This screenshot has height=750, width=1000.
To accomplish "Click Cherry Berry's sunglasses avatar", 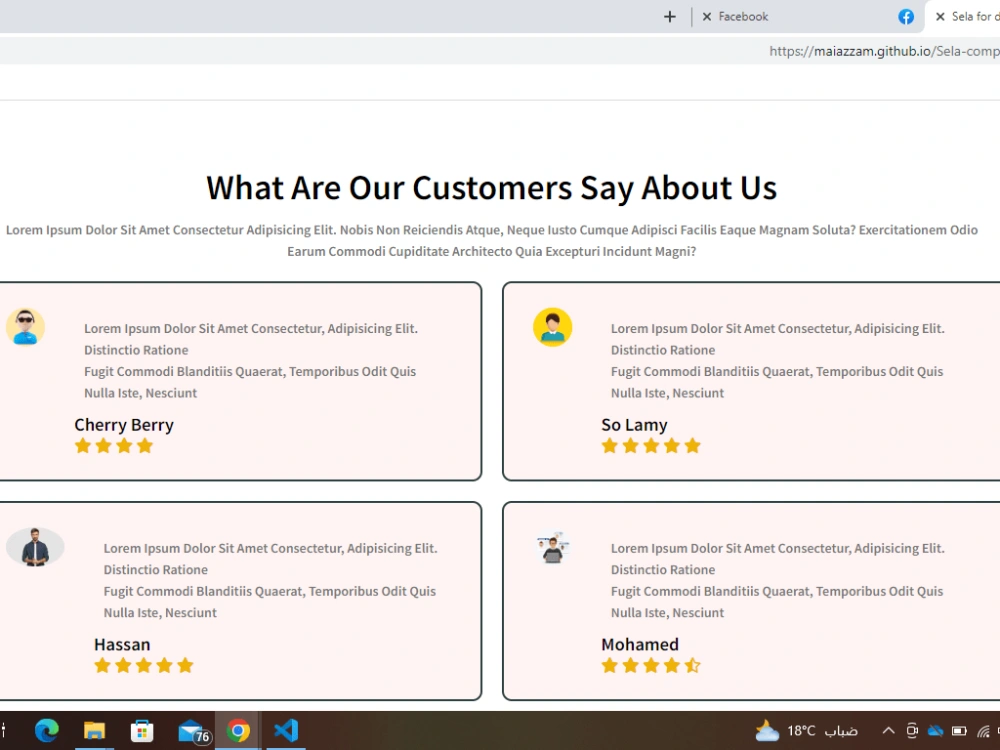I will click(26, 327).
